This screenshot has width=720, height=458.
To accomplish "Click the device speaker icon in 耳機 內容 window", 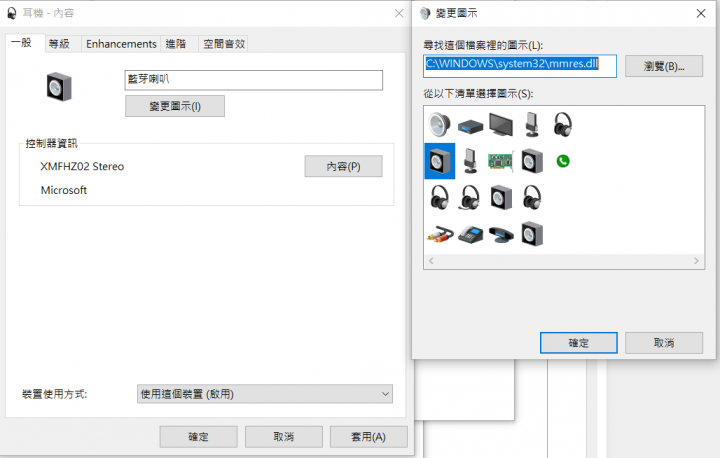I will coord(59,87).
